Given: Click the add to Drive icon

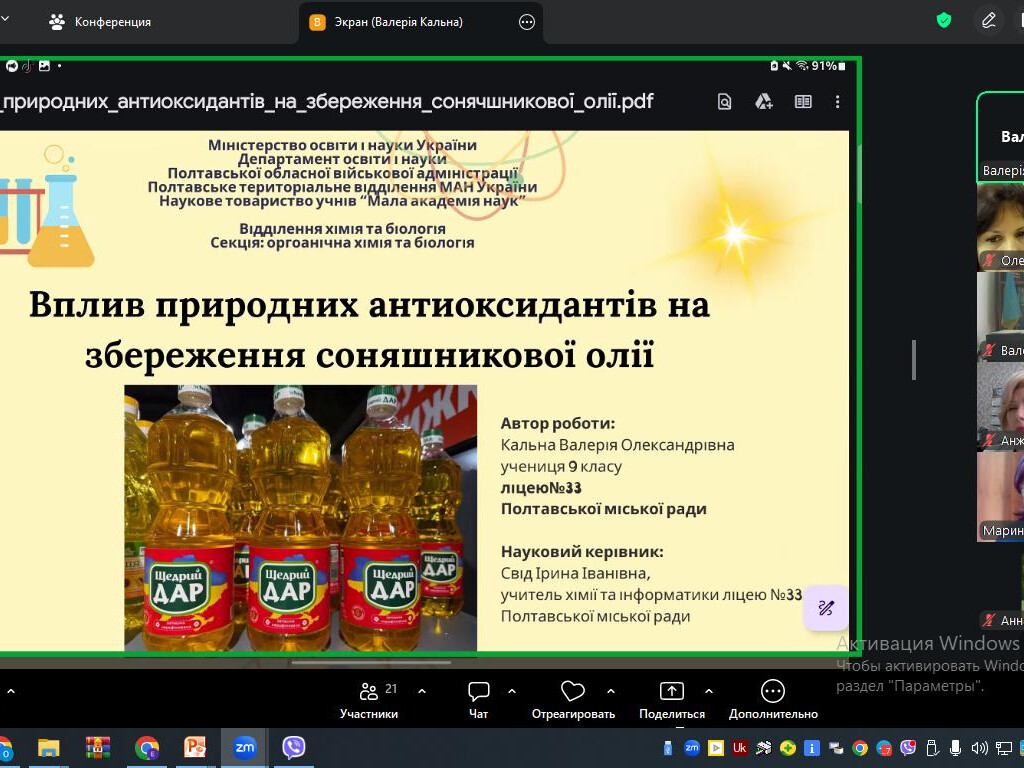Looking at the screenshot, I should pyautogui.click(x=763, y=102).
